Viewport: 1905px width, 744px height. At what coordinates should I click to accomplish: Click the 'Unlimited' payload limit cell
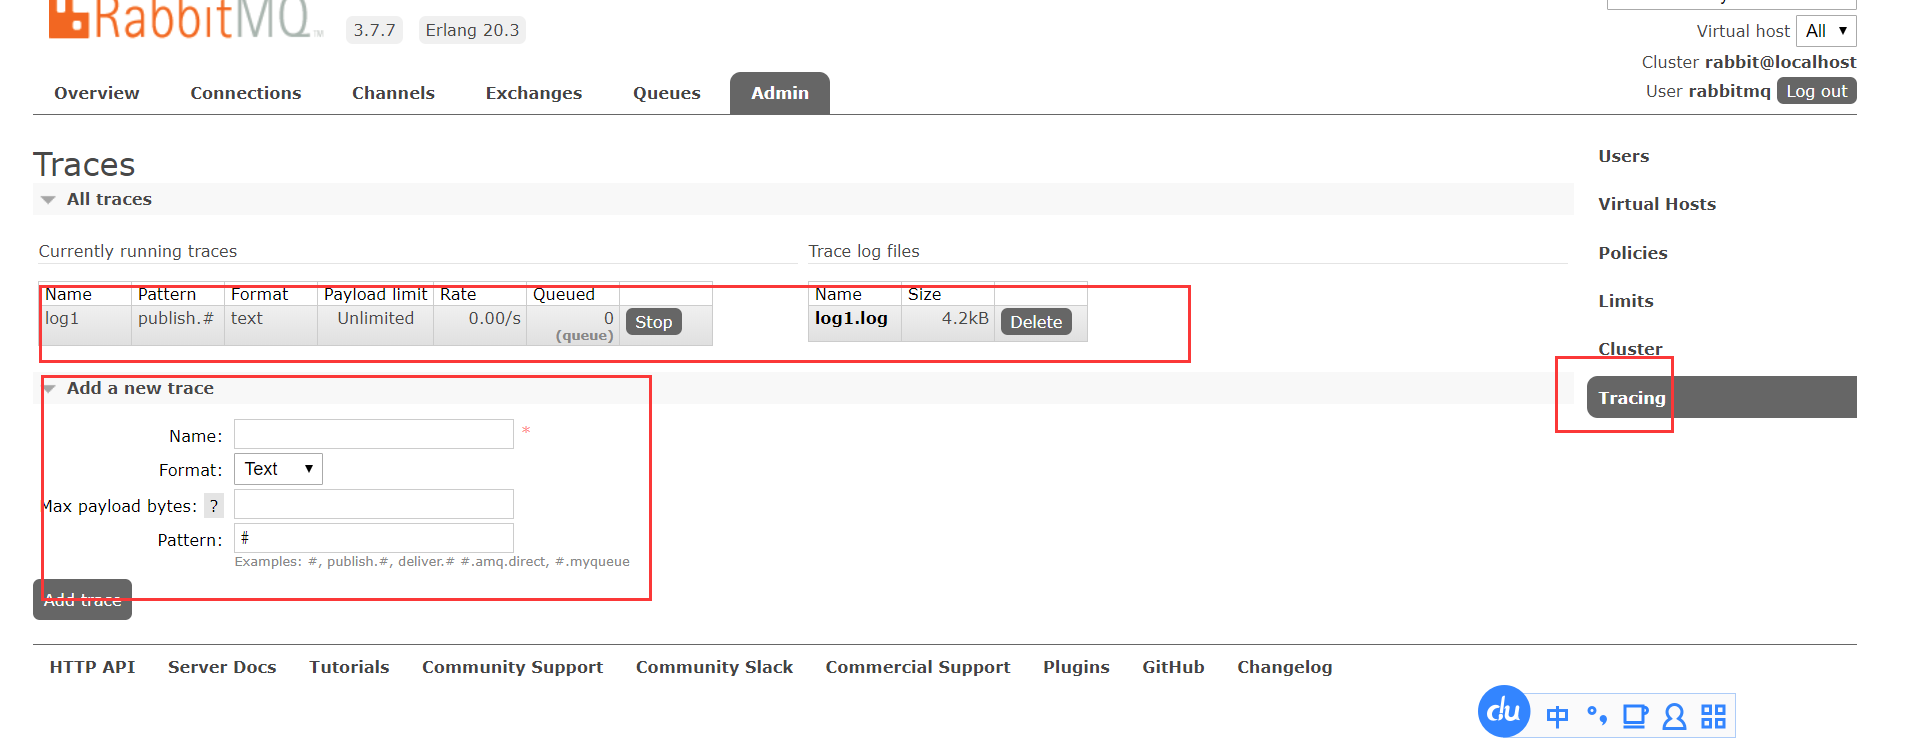tap(375, 325)
